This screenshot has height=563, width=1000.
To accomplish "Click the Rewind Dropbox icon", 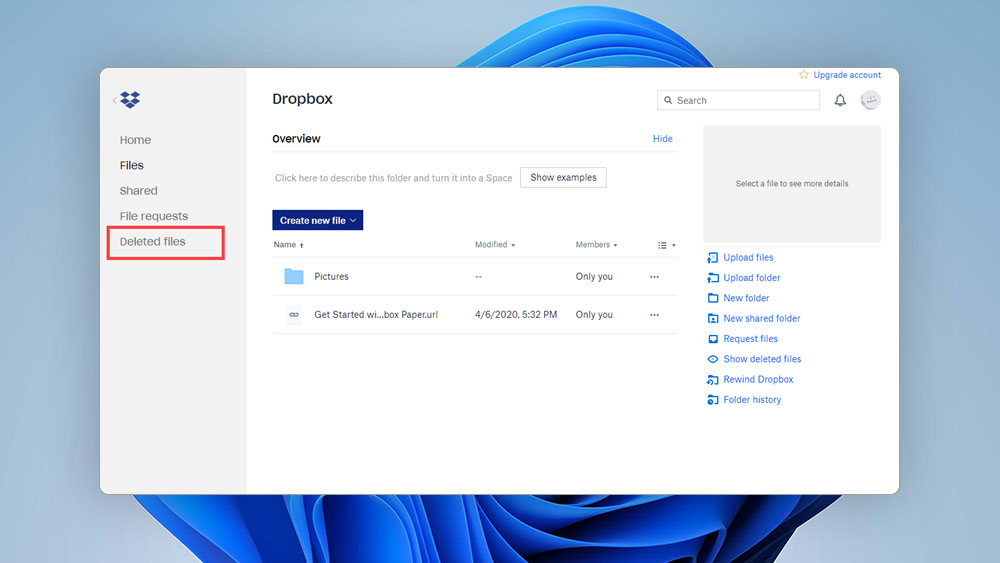I will (x=712, y=379).
